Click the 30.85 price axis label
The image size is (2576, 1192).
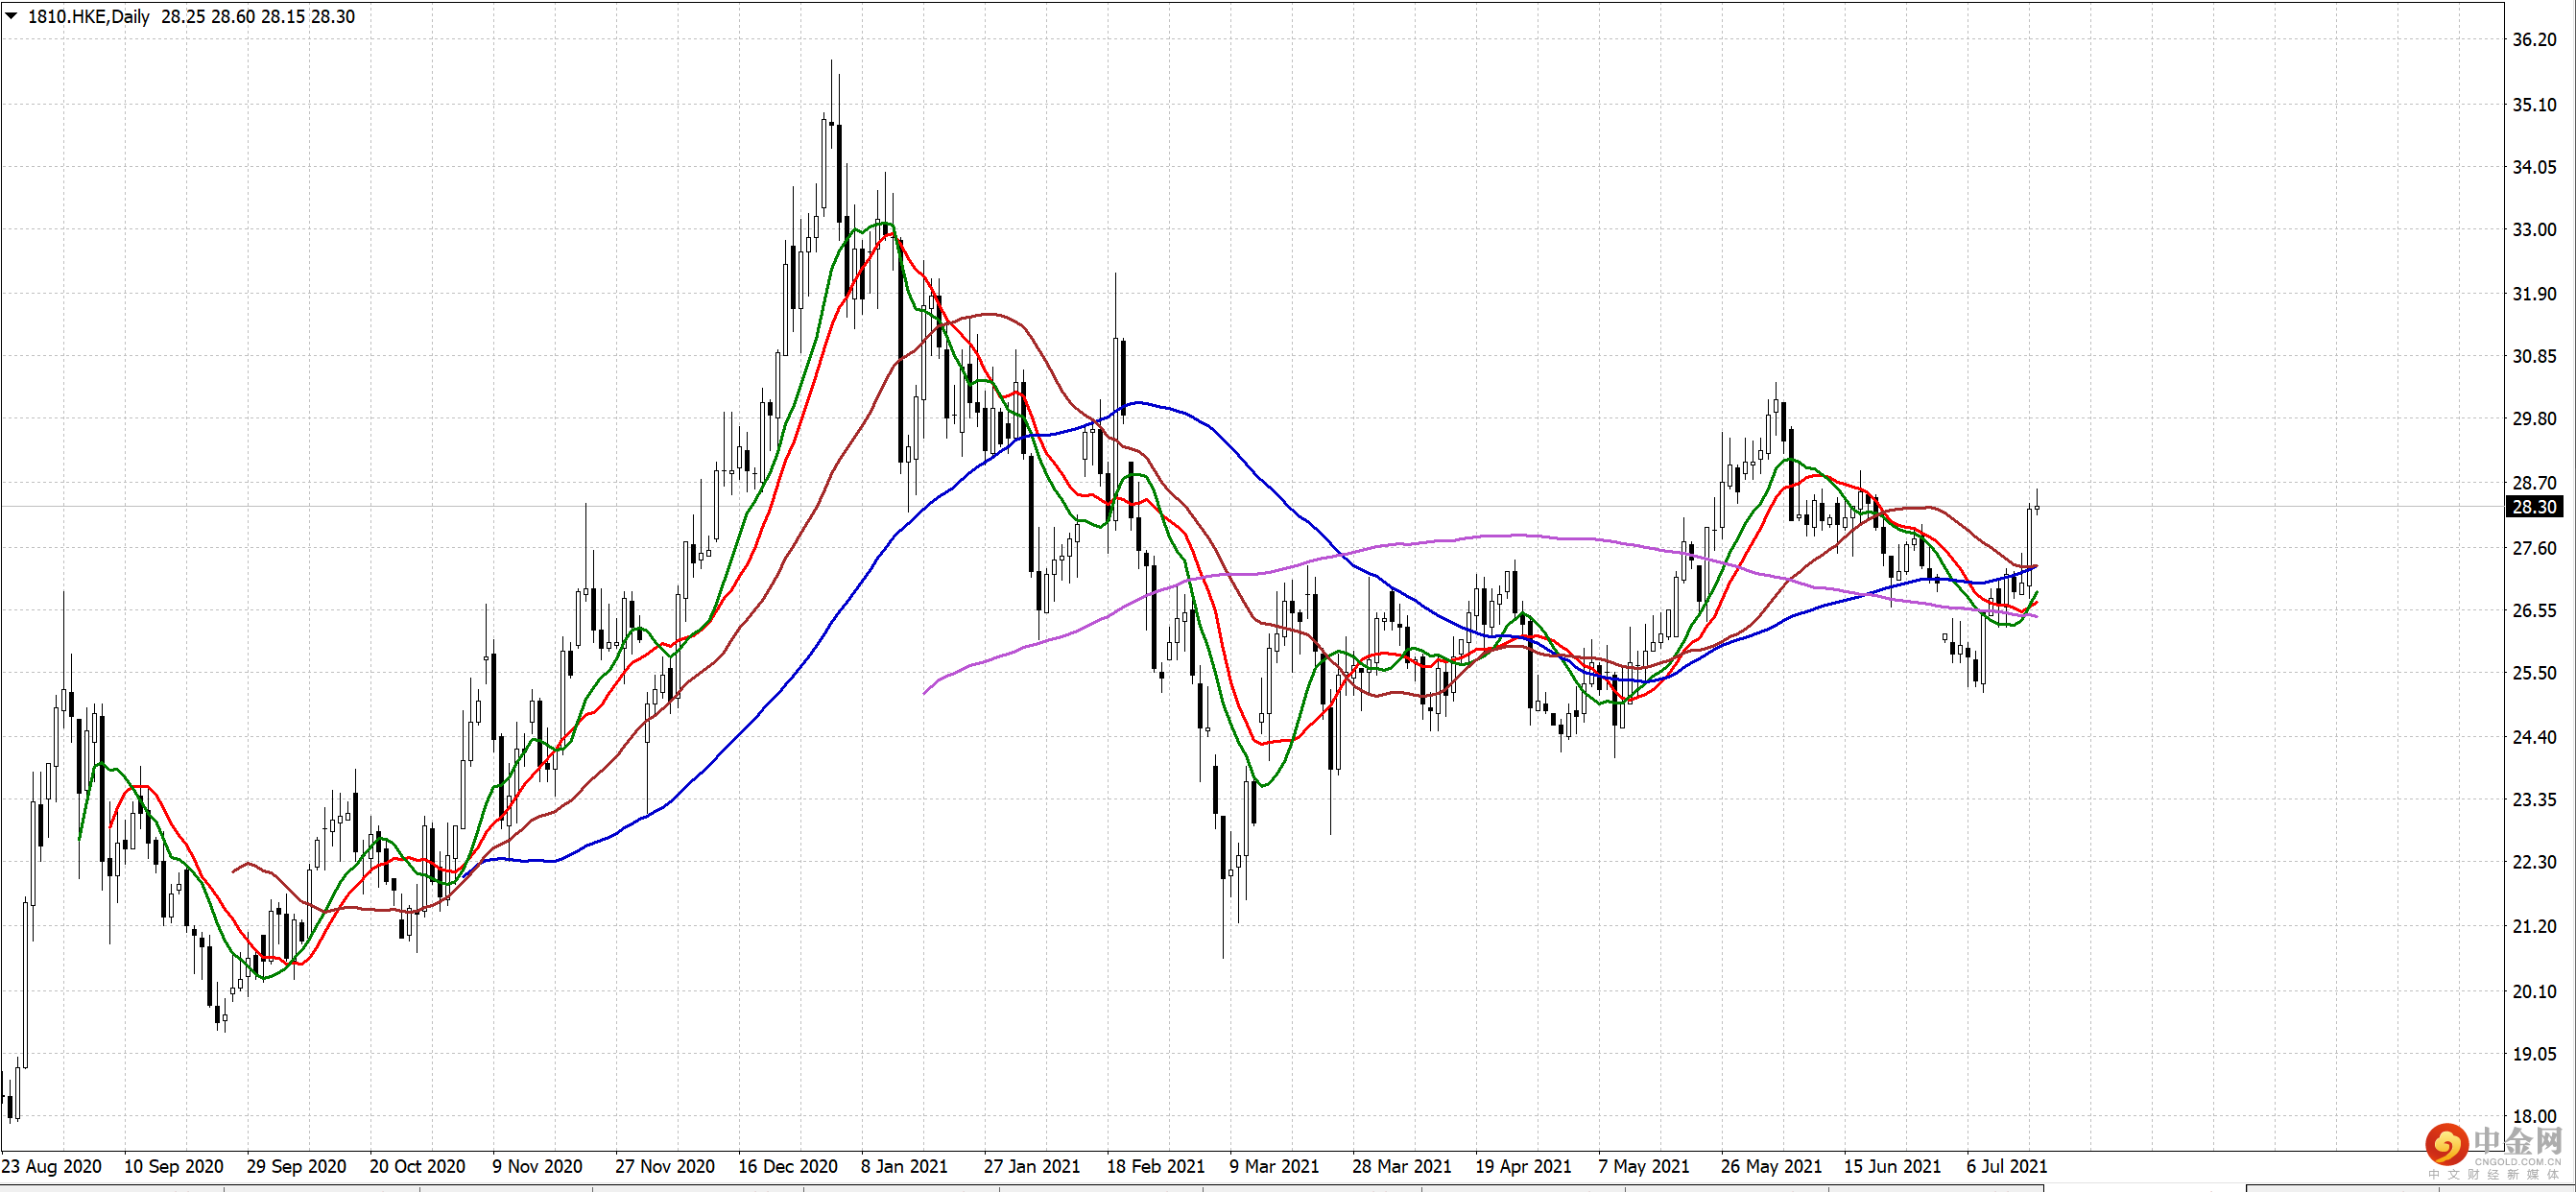2534,357
